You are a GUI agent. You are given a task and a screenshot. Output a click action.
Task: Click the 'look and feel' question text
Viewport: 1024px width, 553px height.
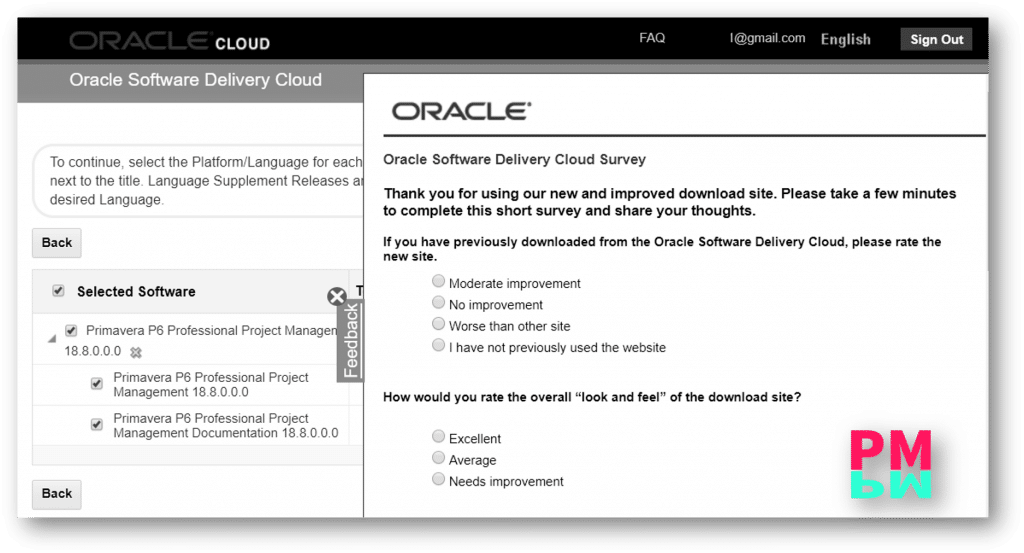(x=592, y=398)
